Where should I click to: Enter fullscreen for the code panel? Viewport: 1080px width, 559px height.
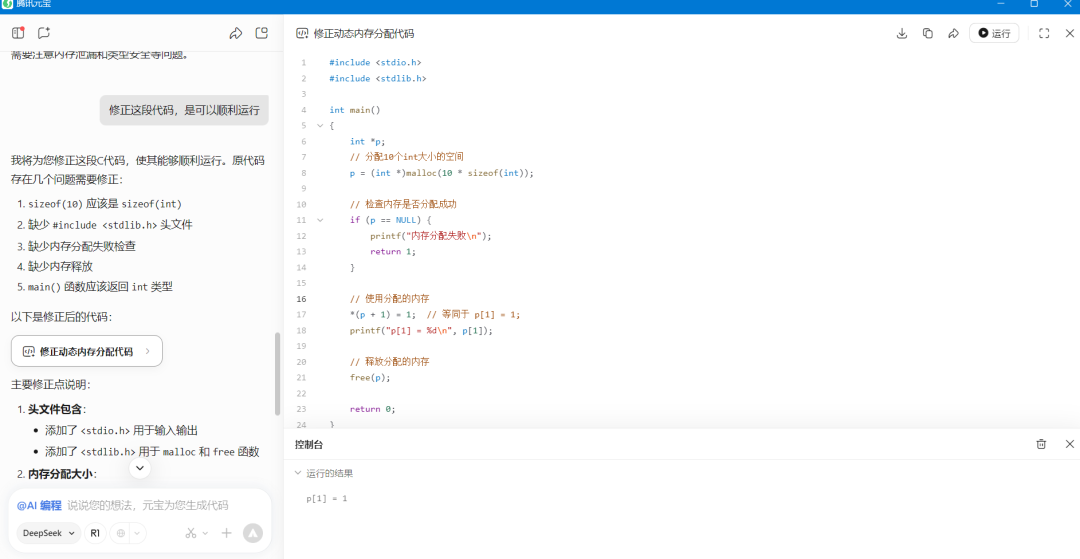[1044, 33]
